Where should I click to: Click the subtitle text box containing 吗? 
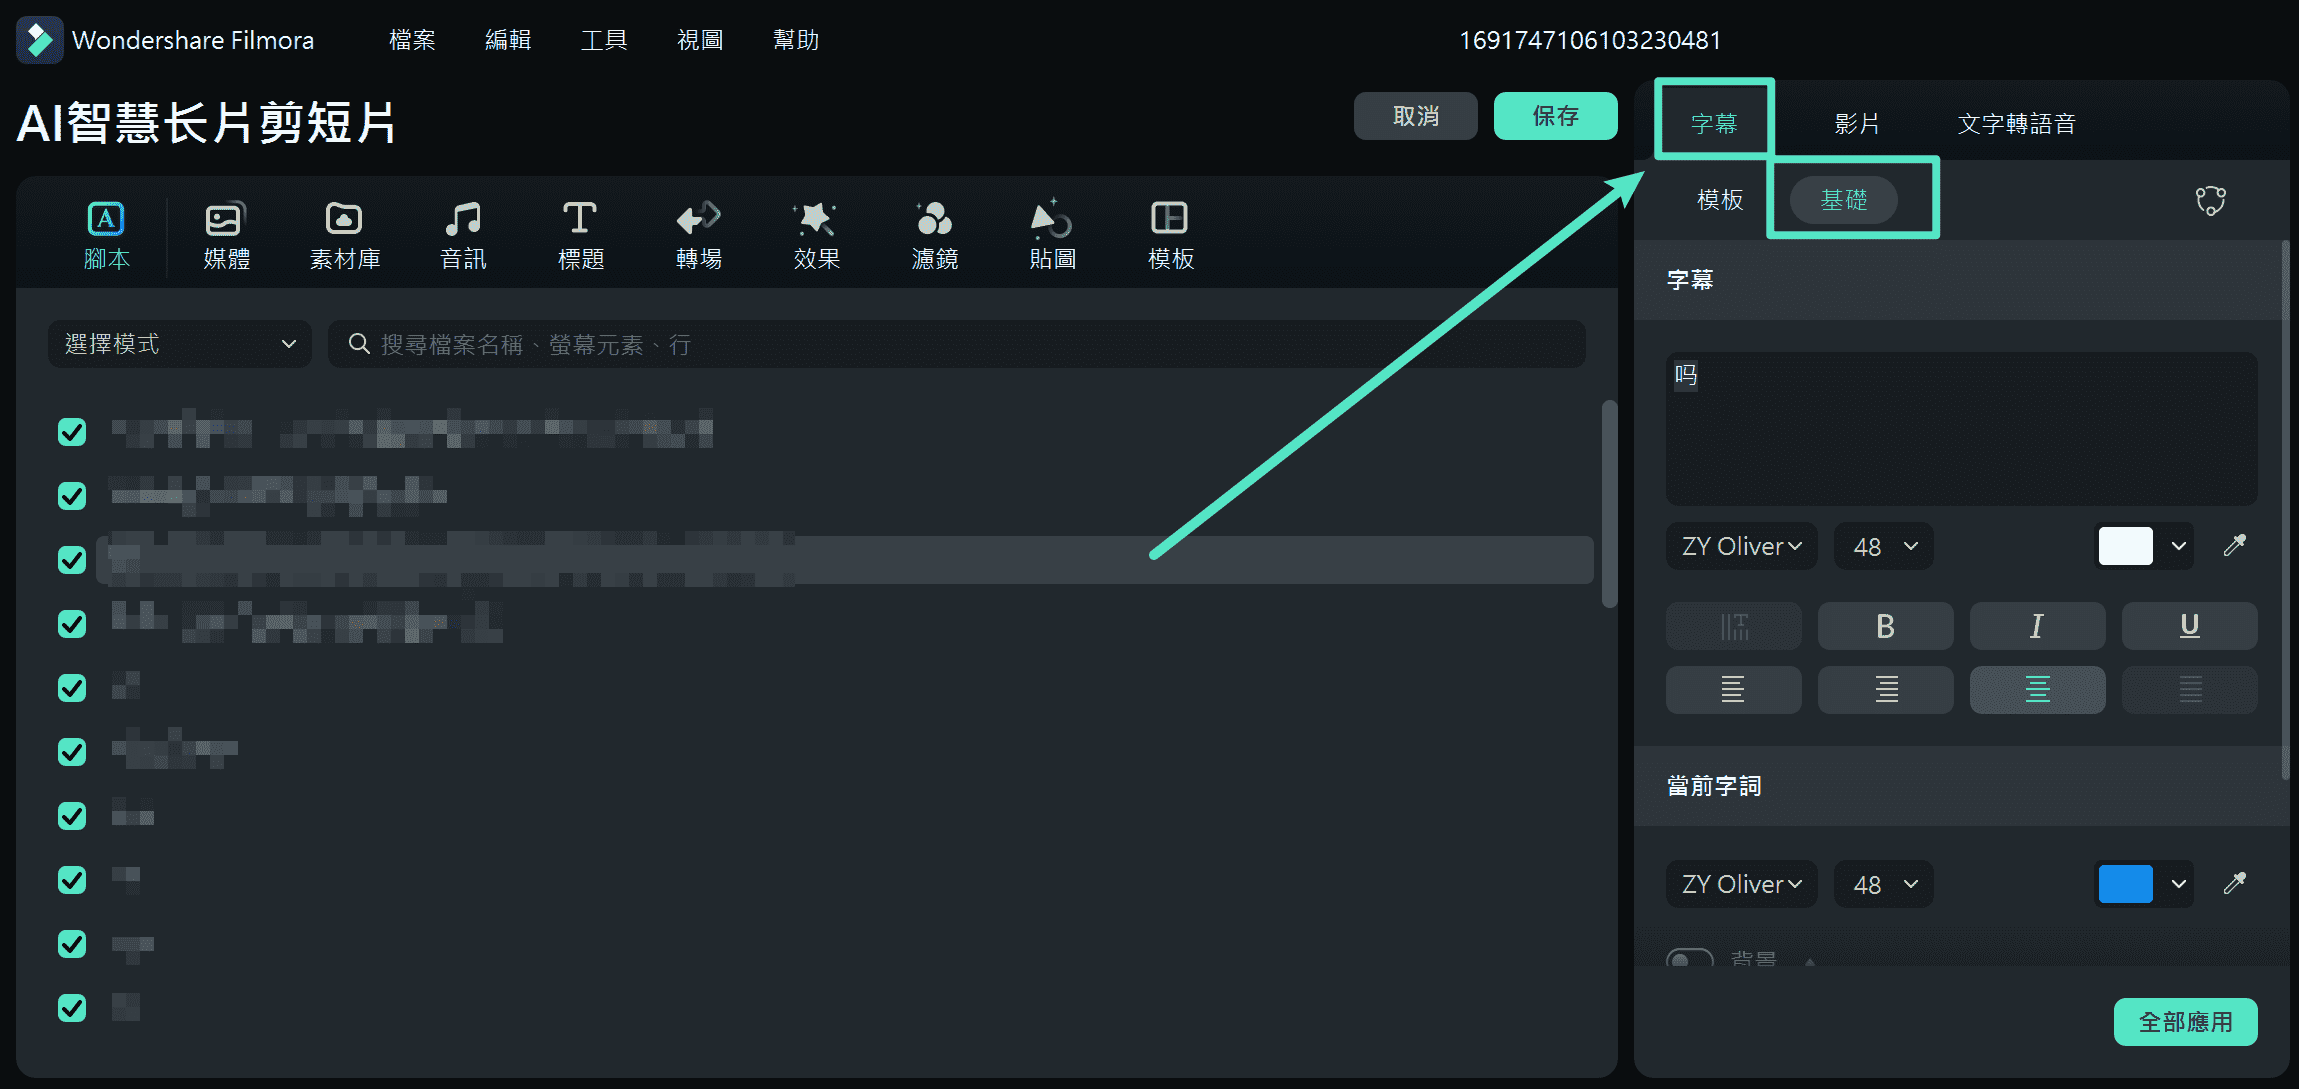click(x=1961, y=428)
